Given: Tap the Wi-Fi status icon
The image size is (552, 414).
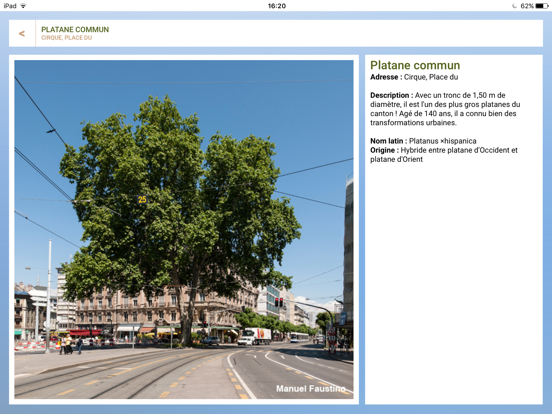Looking at the screenshot, I should point(23,6).
